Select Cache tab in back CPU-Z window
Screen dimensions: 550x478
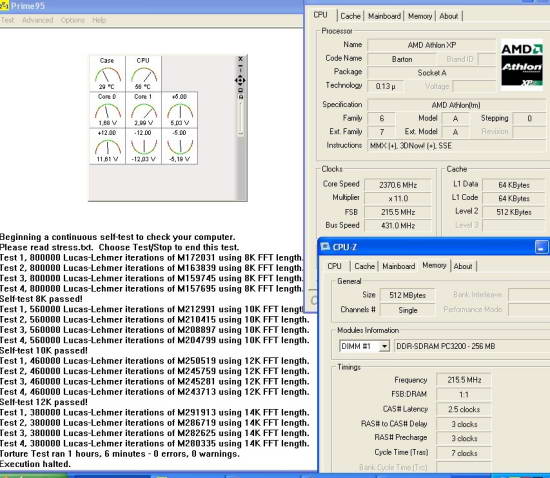pyautogui.click(x=350, y=16)
